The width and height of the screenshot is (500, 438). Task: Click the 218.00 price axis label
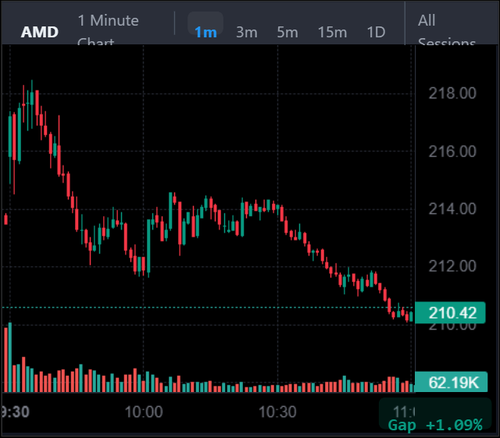[452, 93]
